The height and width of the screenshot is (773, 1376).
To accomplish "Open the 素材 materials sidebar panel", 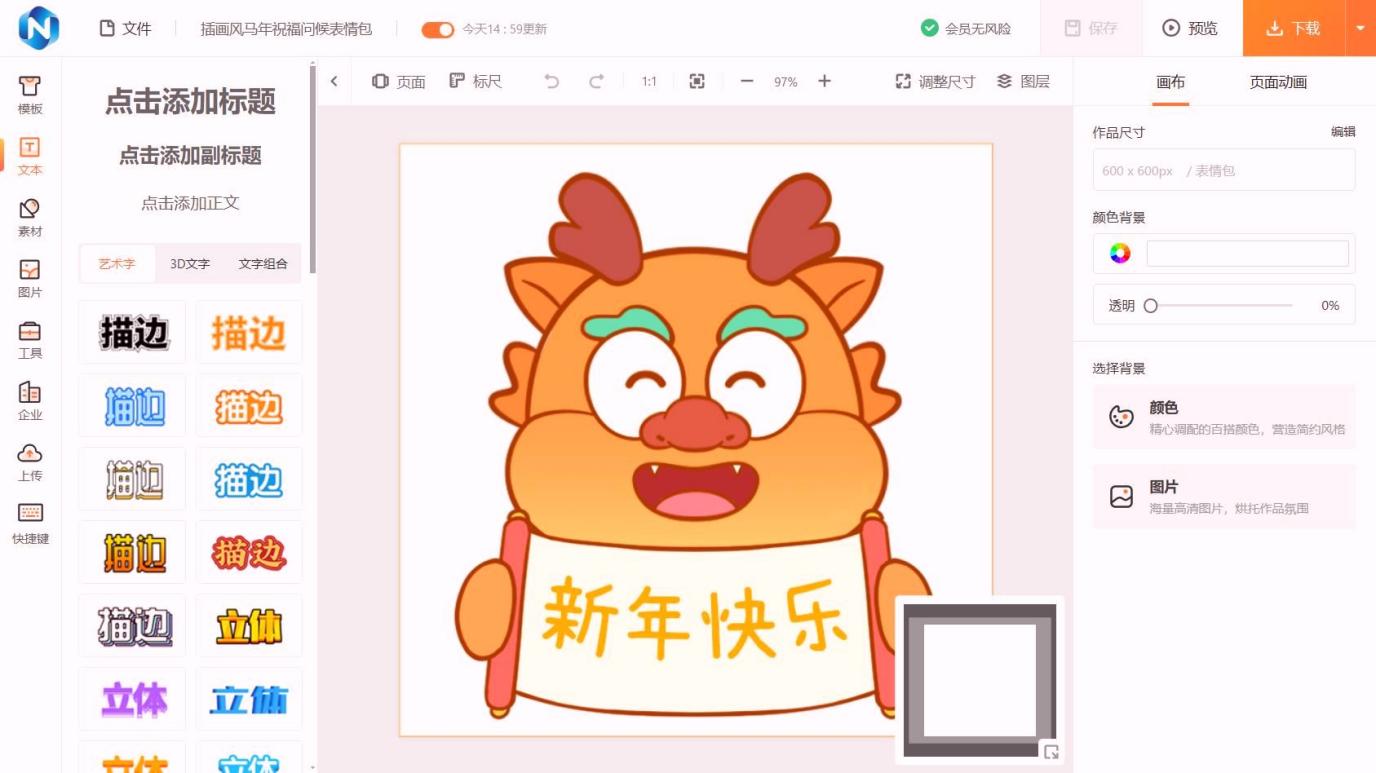I will click(30, 217).
